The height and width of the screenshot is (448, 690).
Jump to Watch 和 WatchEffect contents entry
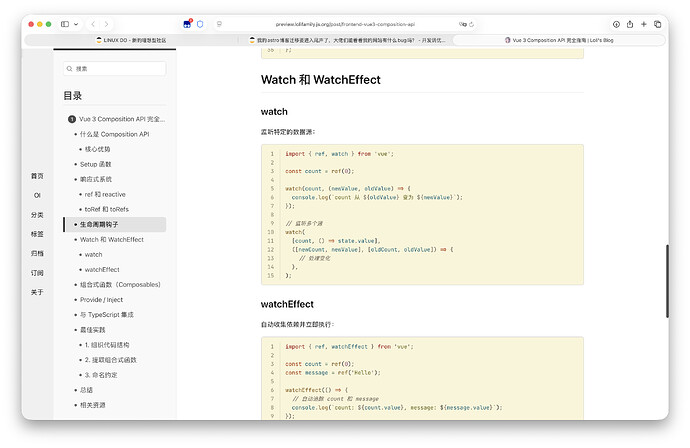tap(112, 239)
